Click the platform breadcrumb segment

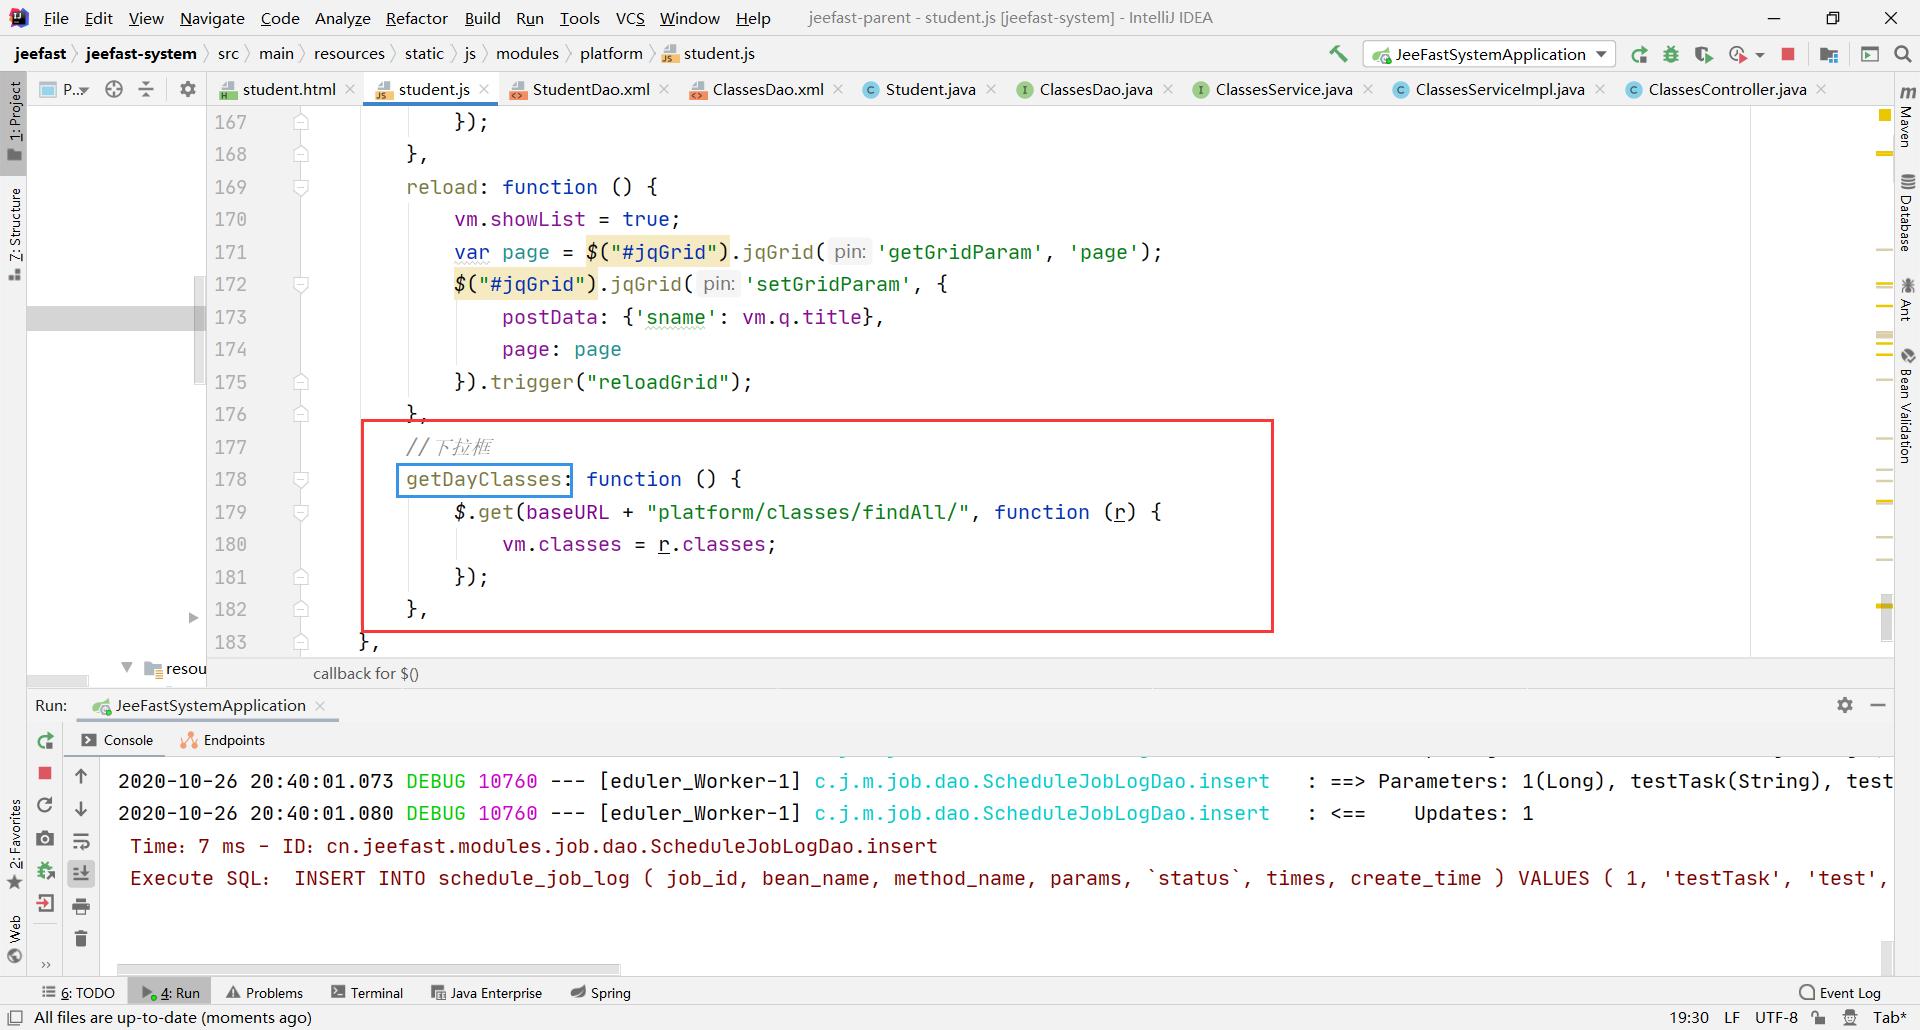[x=611, y=54]
